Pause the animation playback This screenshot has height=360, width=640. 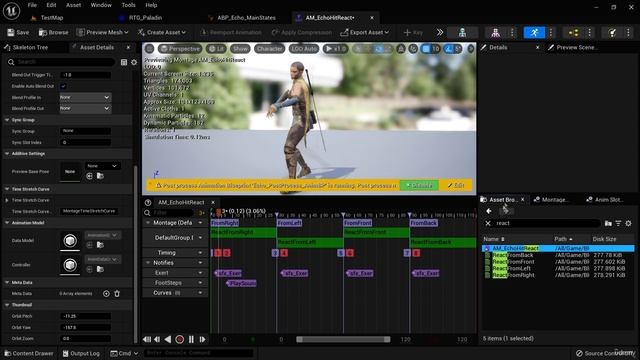191,339
